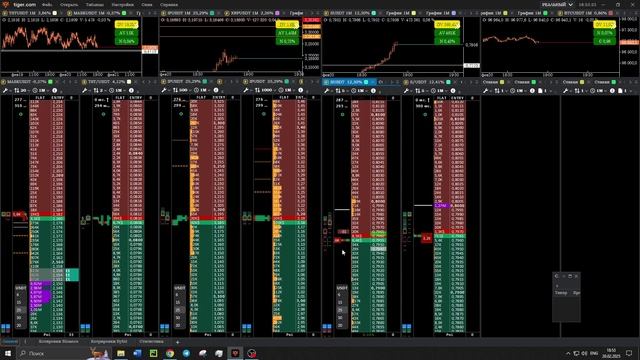Switch to Котировки Bybit bottom tab
The image size is (640, 360).
pyautogui.click(x=109, y=341)
